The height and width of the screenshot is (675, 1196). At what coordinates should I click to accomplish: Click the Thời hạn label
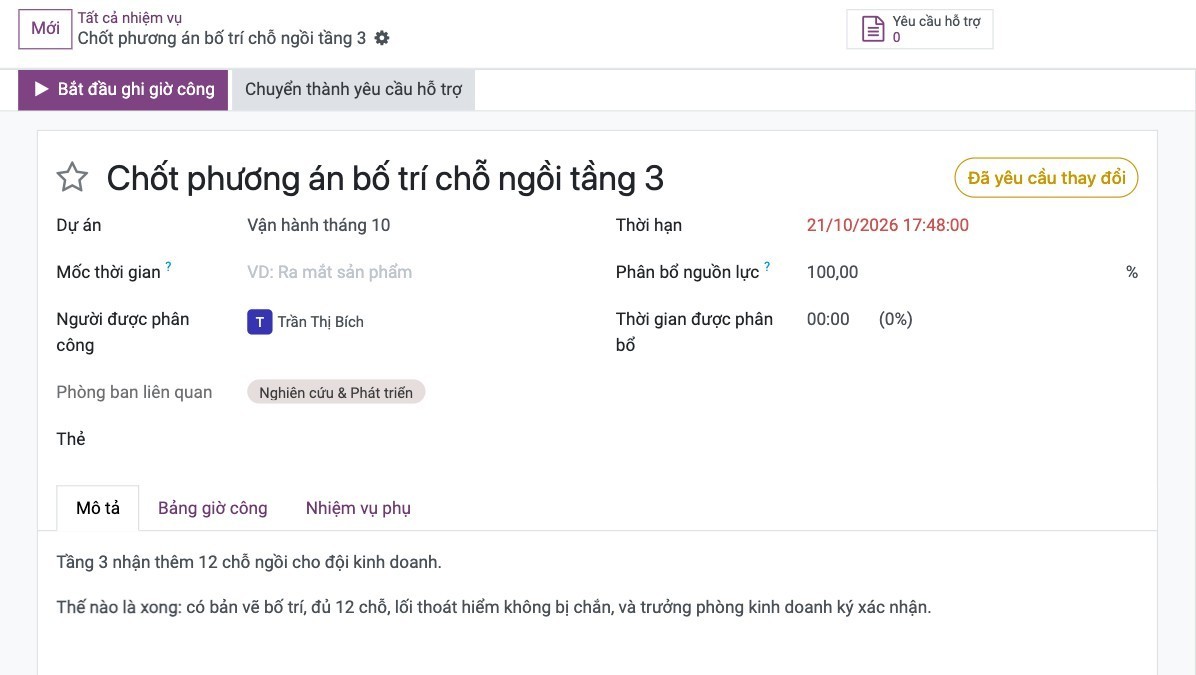[649, 225]
